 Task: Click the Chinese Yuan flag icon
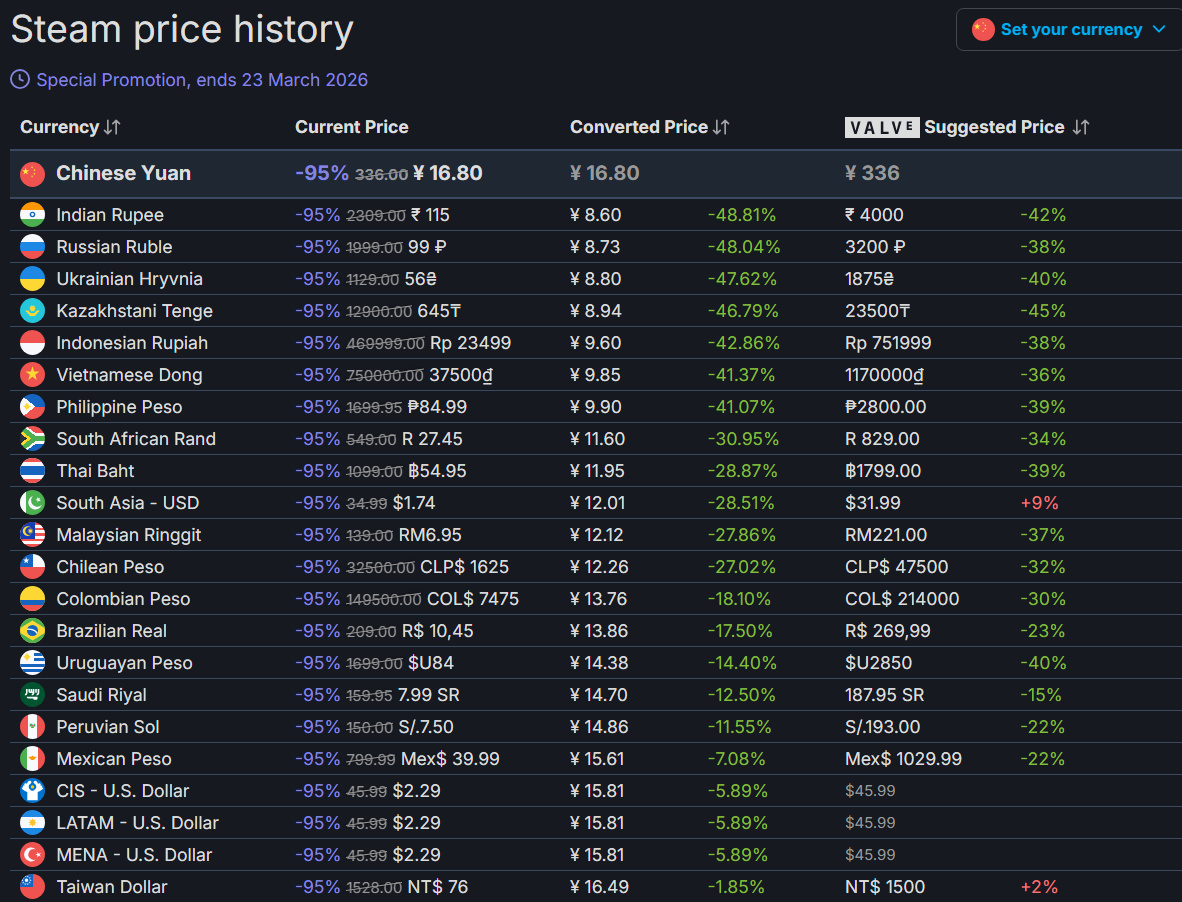tap(33, 173)
